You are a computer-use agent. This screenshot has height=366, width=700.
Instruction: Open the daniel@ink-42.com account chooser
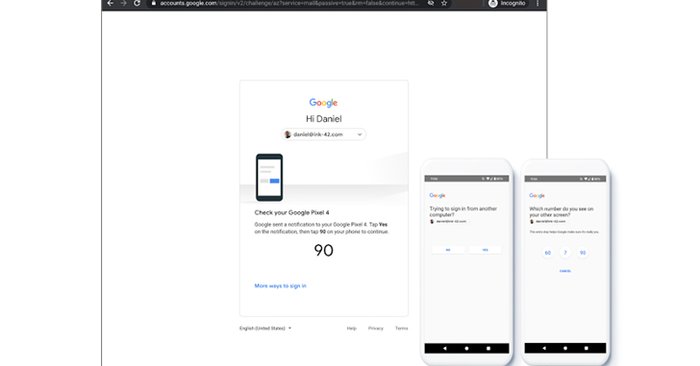click(x=324, y=134)
